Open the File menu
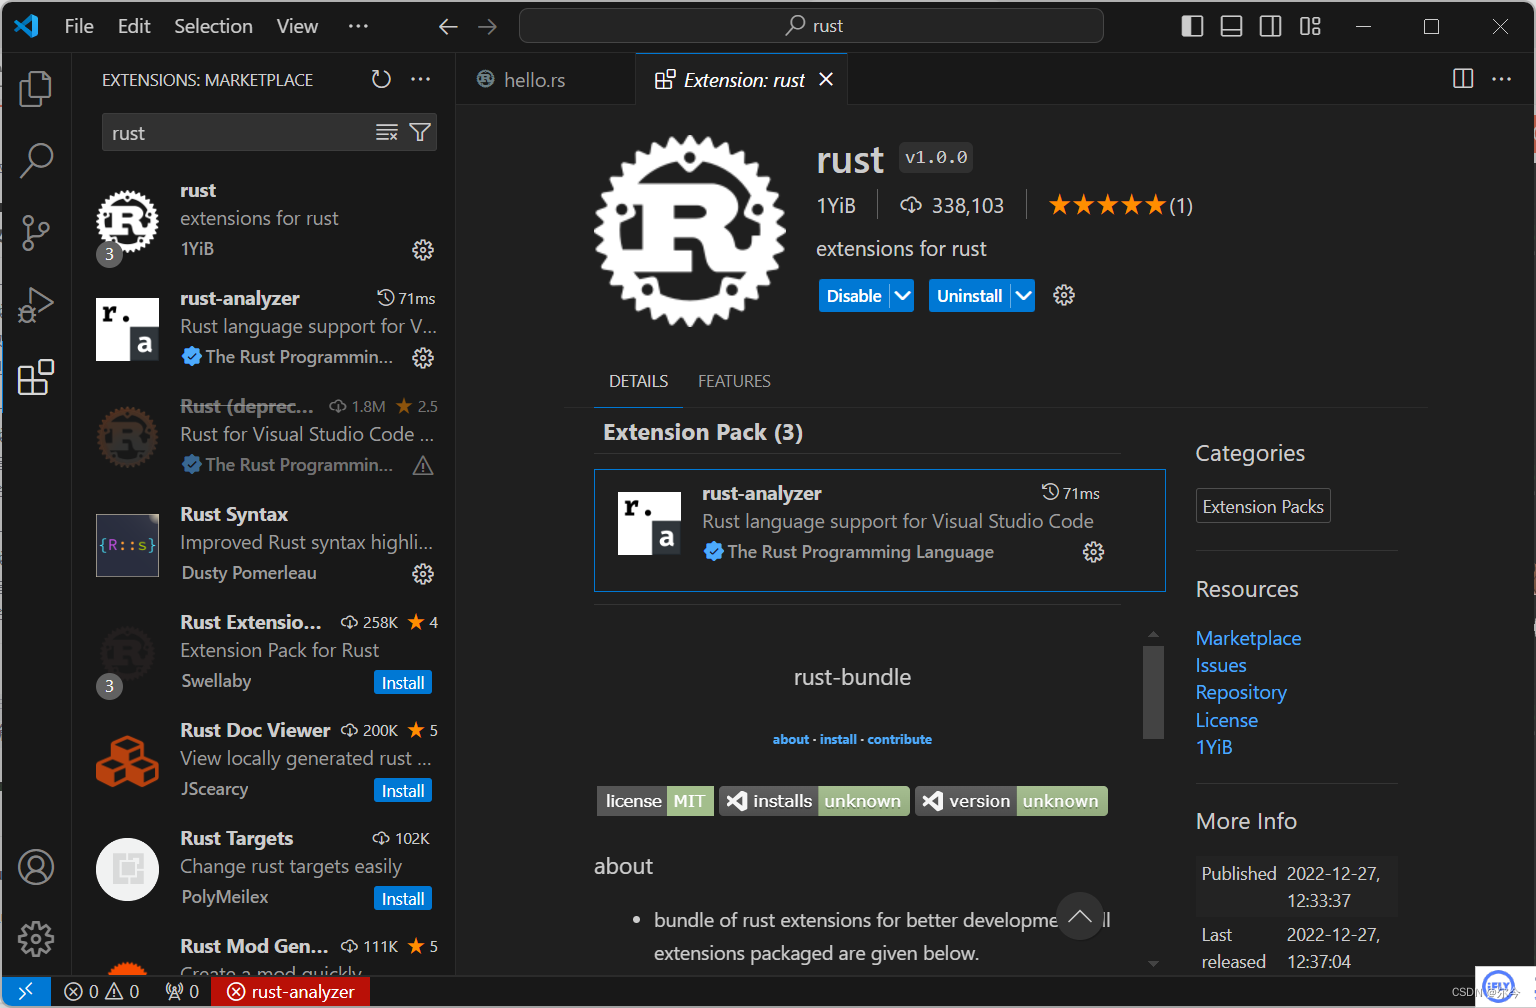The height and width of the screenshot is (1008, 1536). coord(79,26)
